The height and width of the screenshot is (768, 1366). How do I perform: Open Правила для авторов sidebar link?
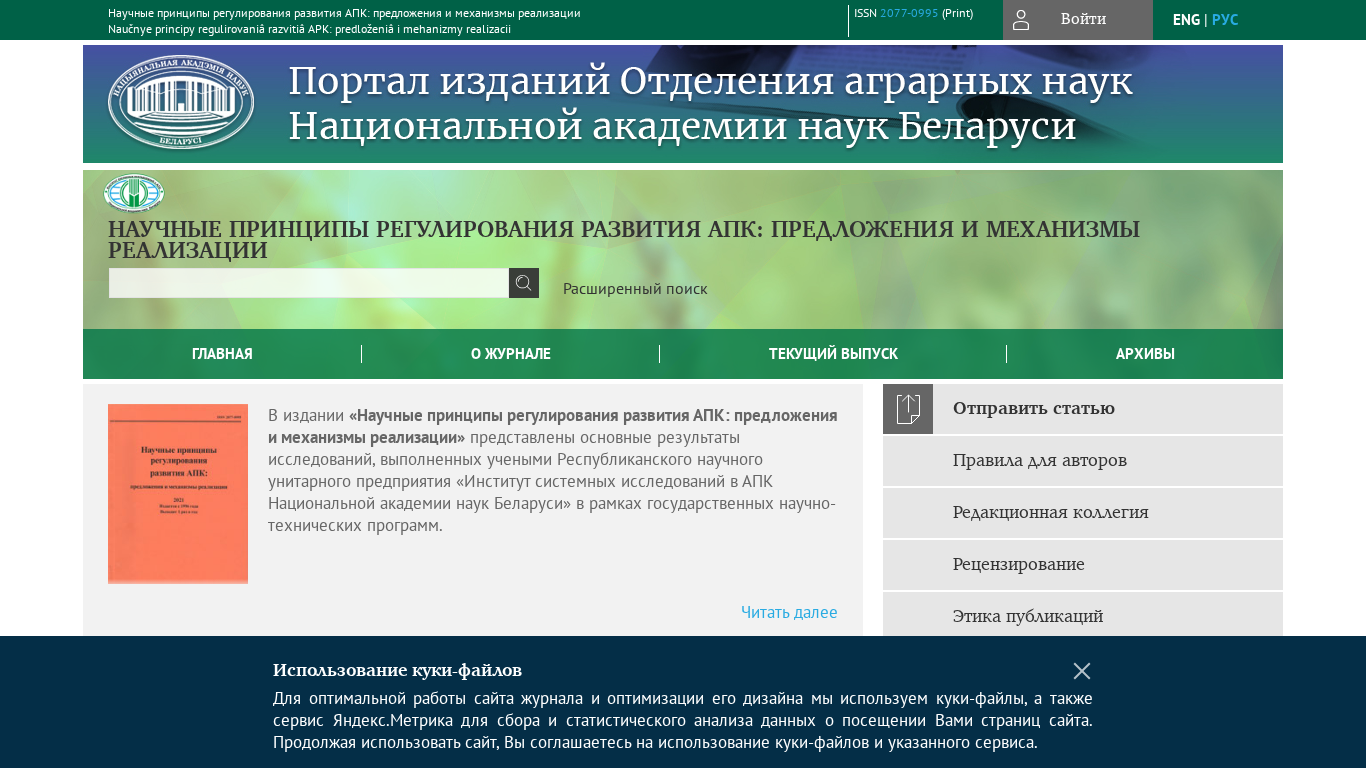coord(1040,460)
